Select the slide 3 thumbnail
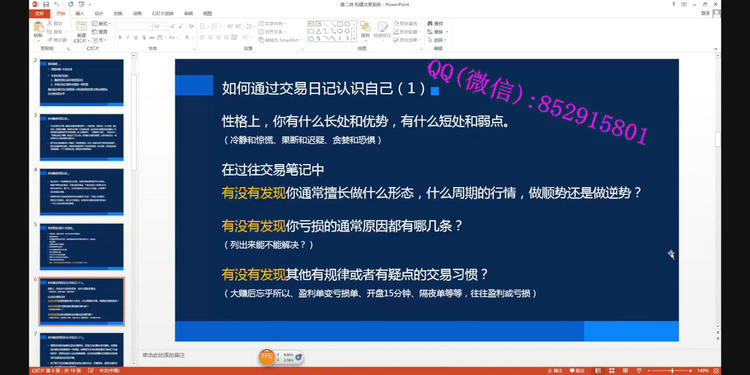The height and width of the screenshot is (375, 750). (82, 137)
